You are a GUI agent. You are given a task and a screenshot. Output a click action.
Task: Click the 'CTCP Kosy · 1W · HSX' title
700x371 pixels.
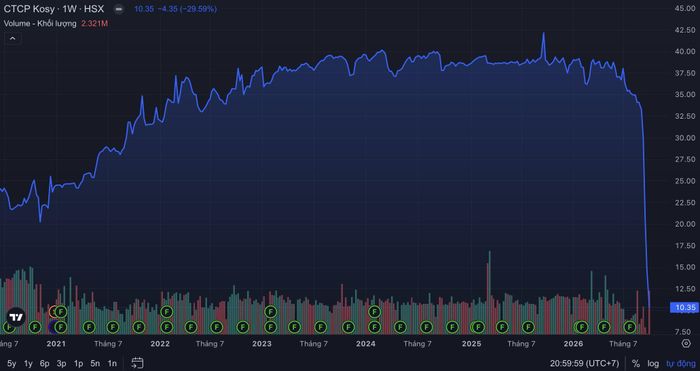(54, 9)
